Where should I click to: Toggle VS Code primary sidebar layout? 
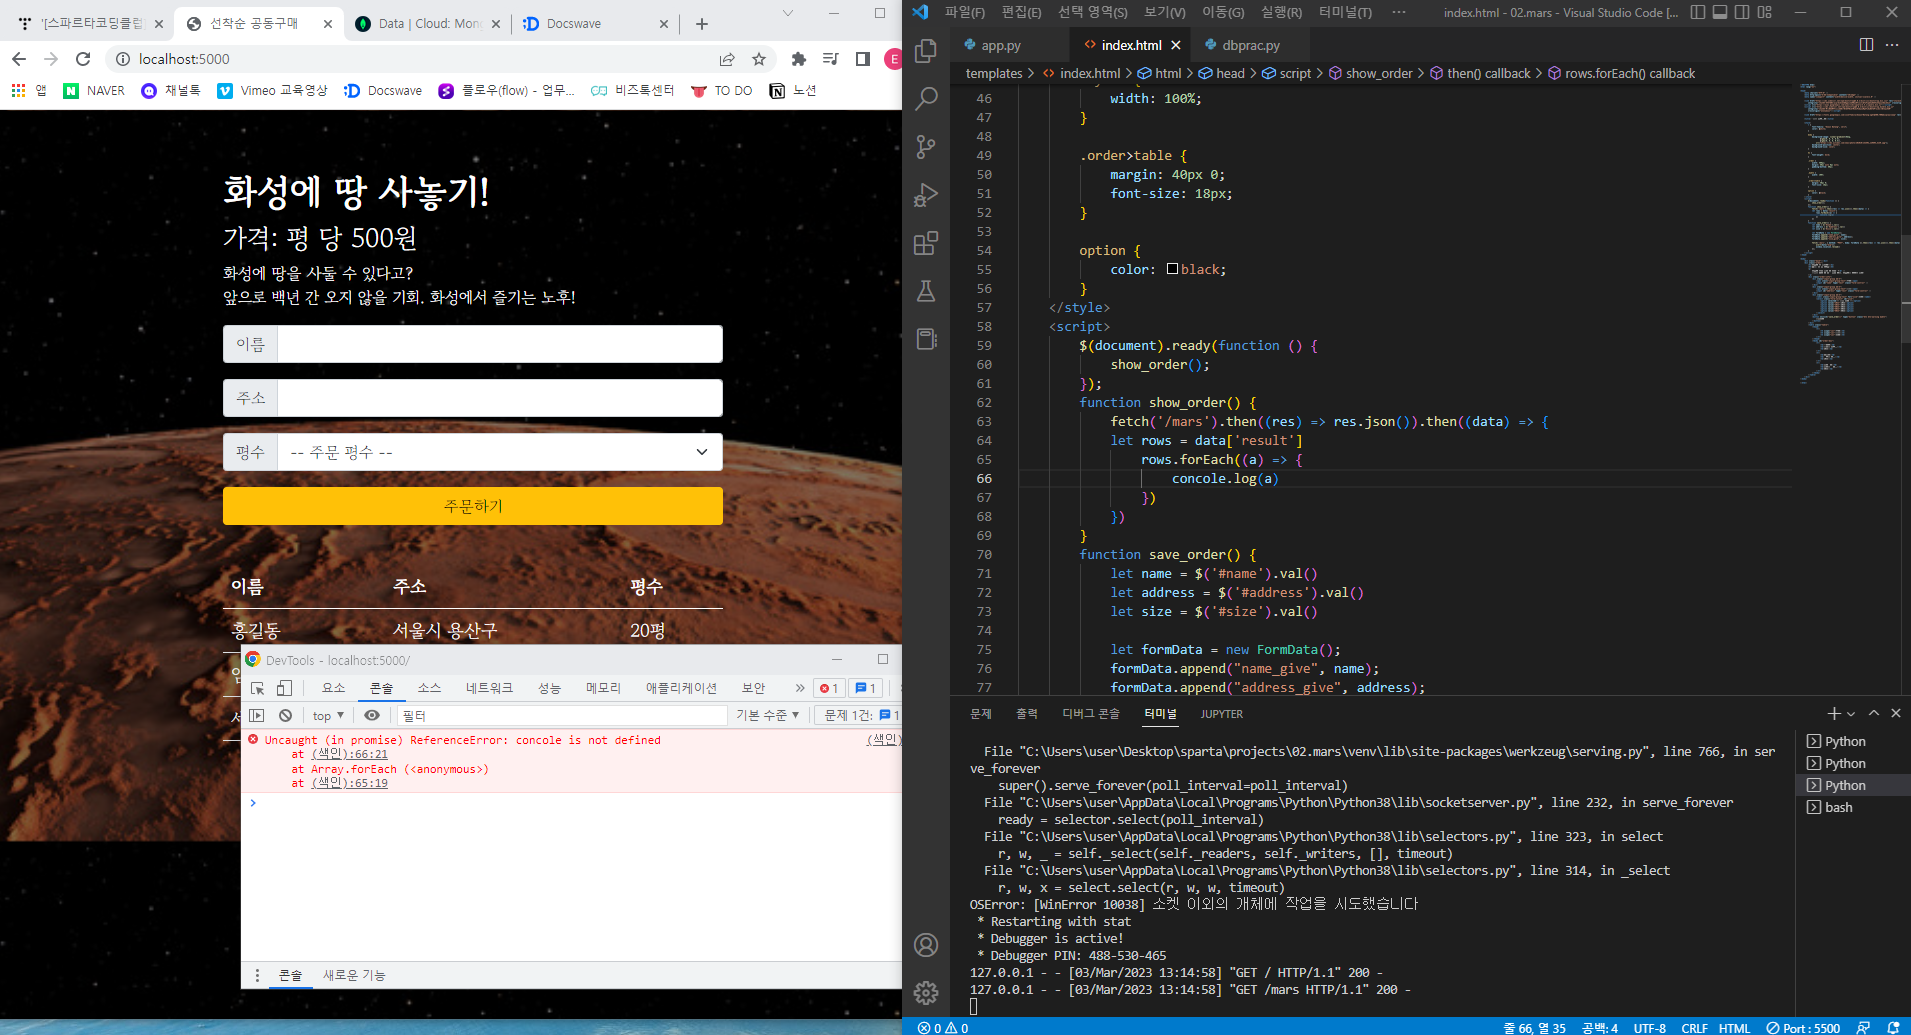1698,12
